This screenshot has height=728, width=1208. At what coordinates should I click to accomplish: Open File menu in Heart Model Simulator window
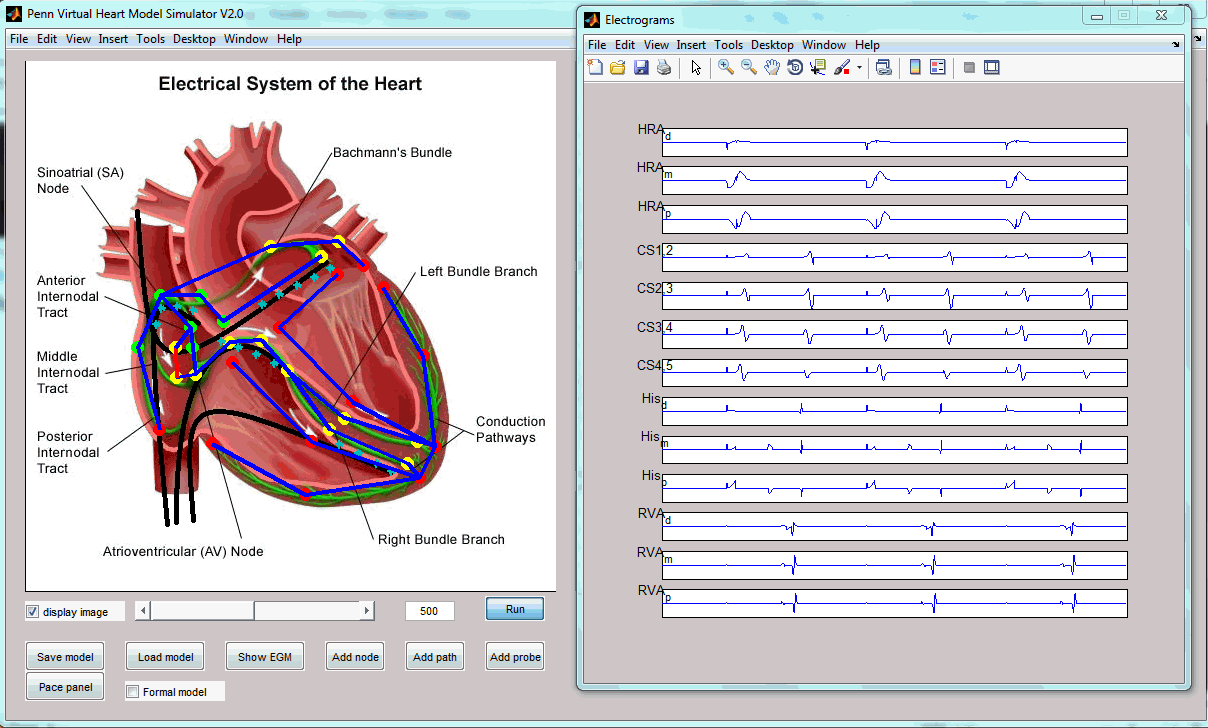coord(19,39)
